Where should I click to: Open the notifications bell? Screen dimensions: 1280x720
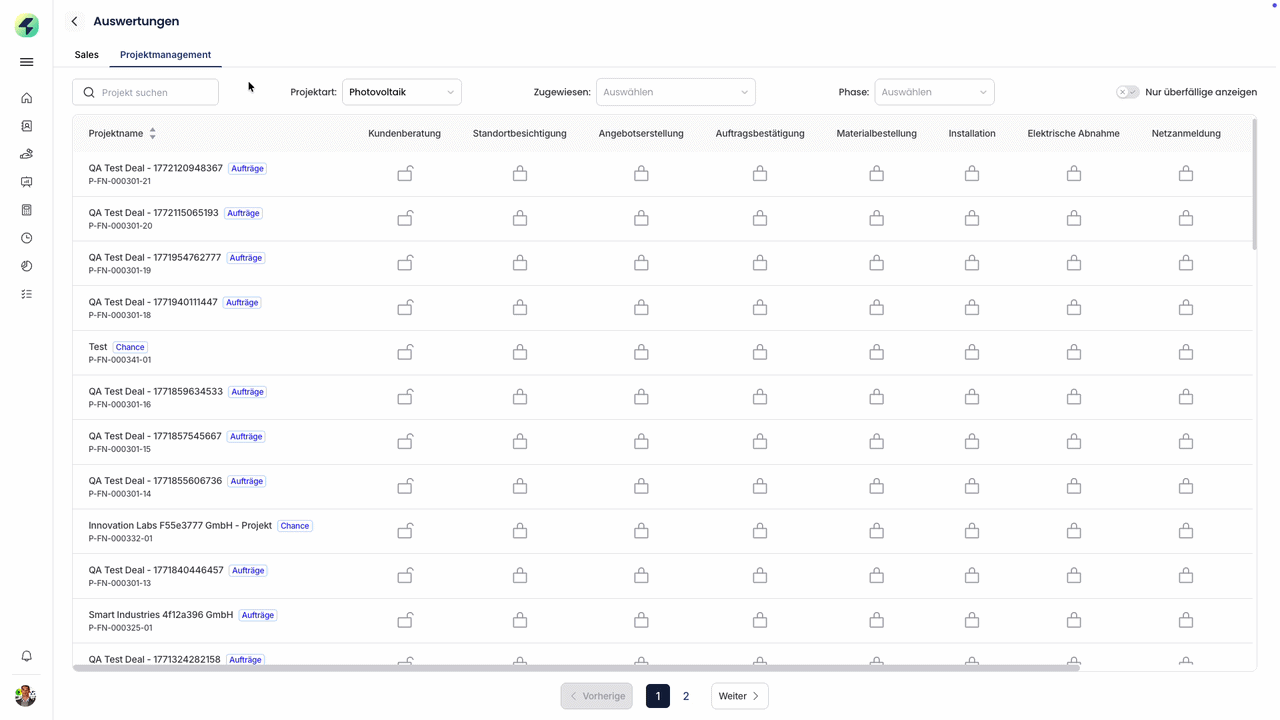pyautogui.click(x=27, y=656)
